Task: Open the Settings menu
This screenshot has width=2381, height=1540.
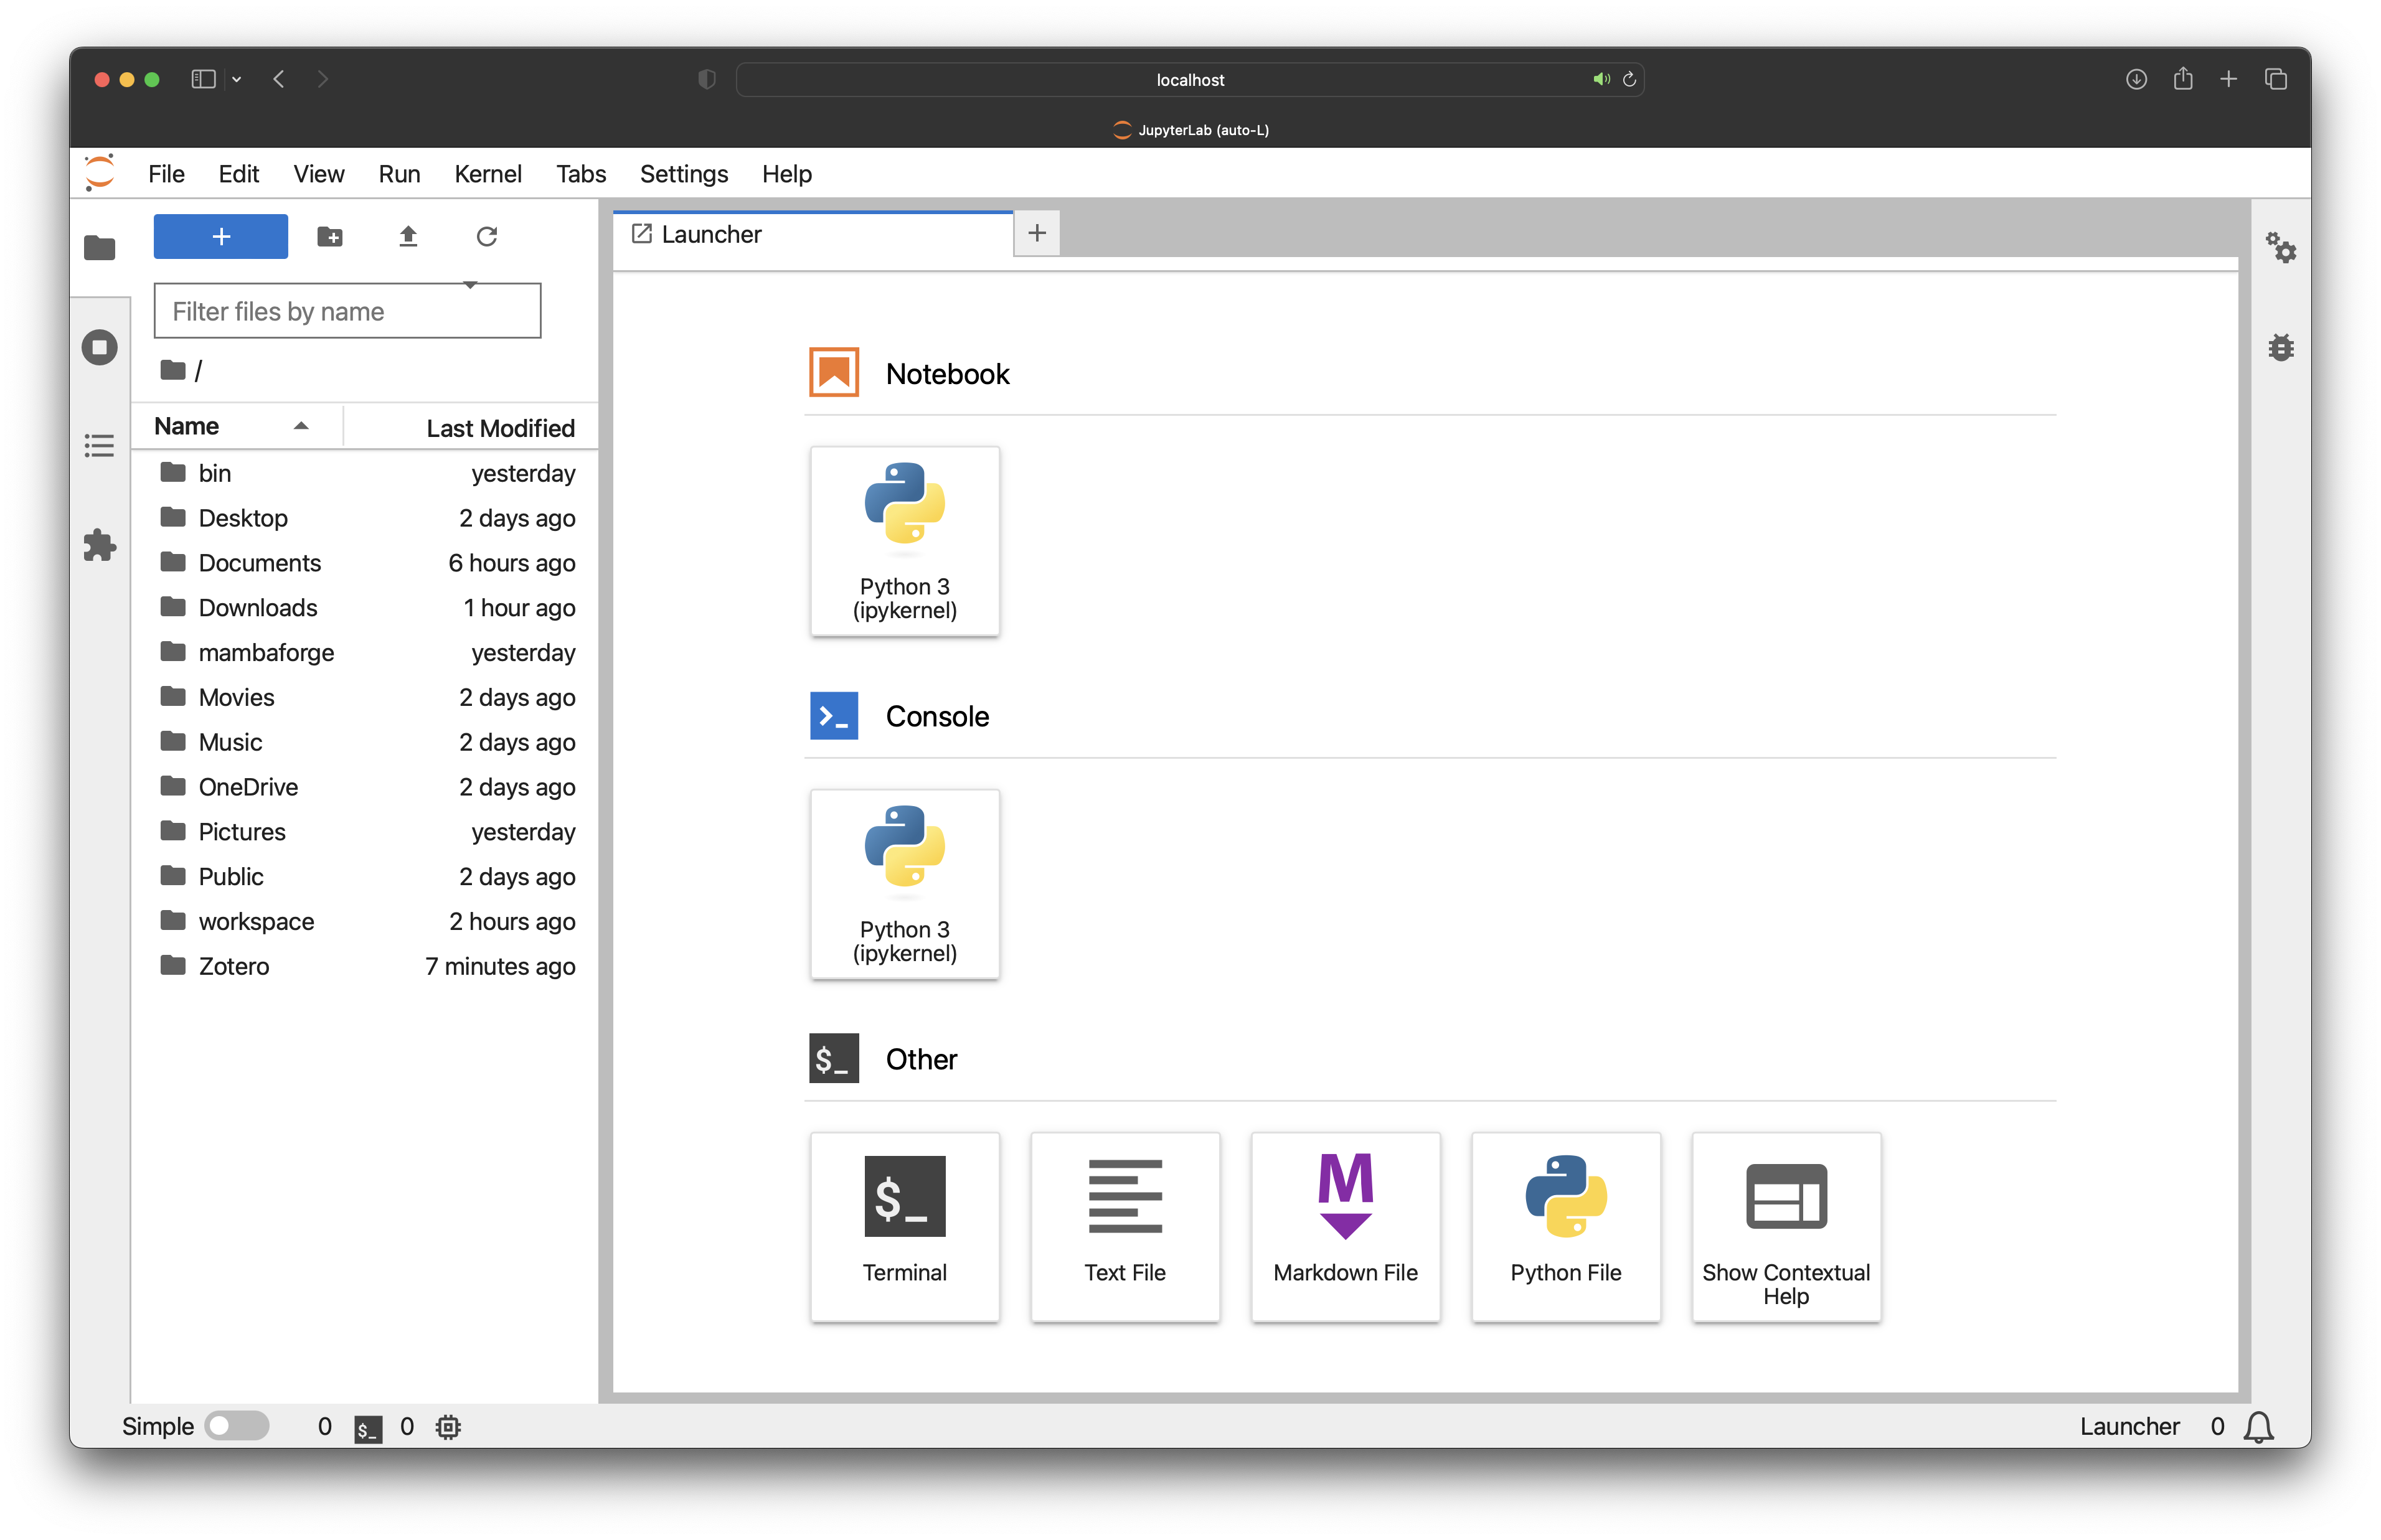Action: pos(683,174)
